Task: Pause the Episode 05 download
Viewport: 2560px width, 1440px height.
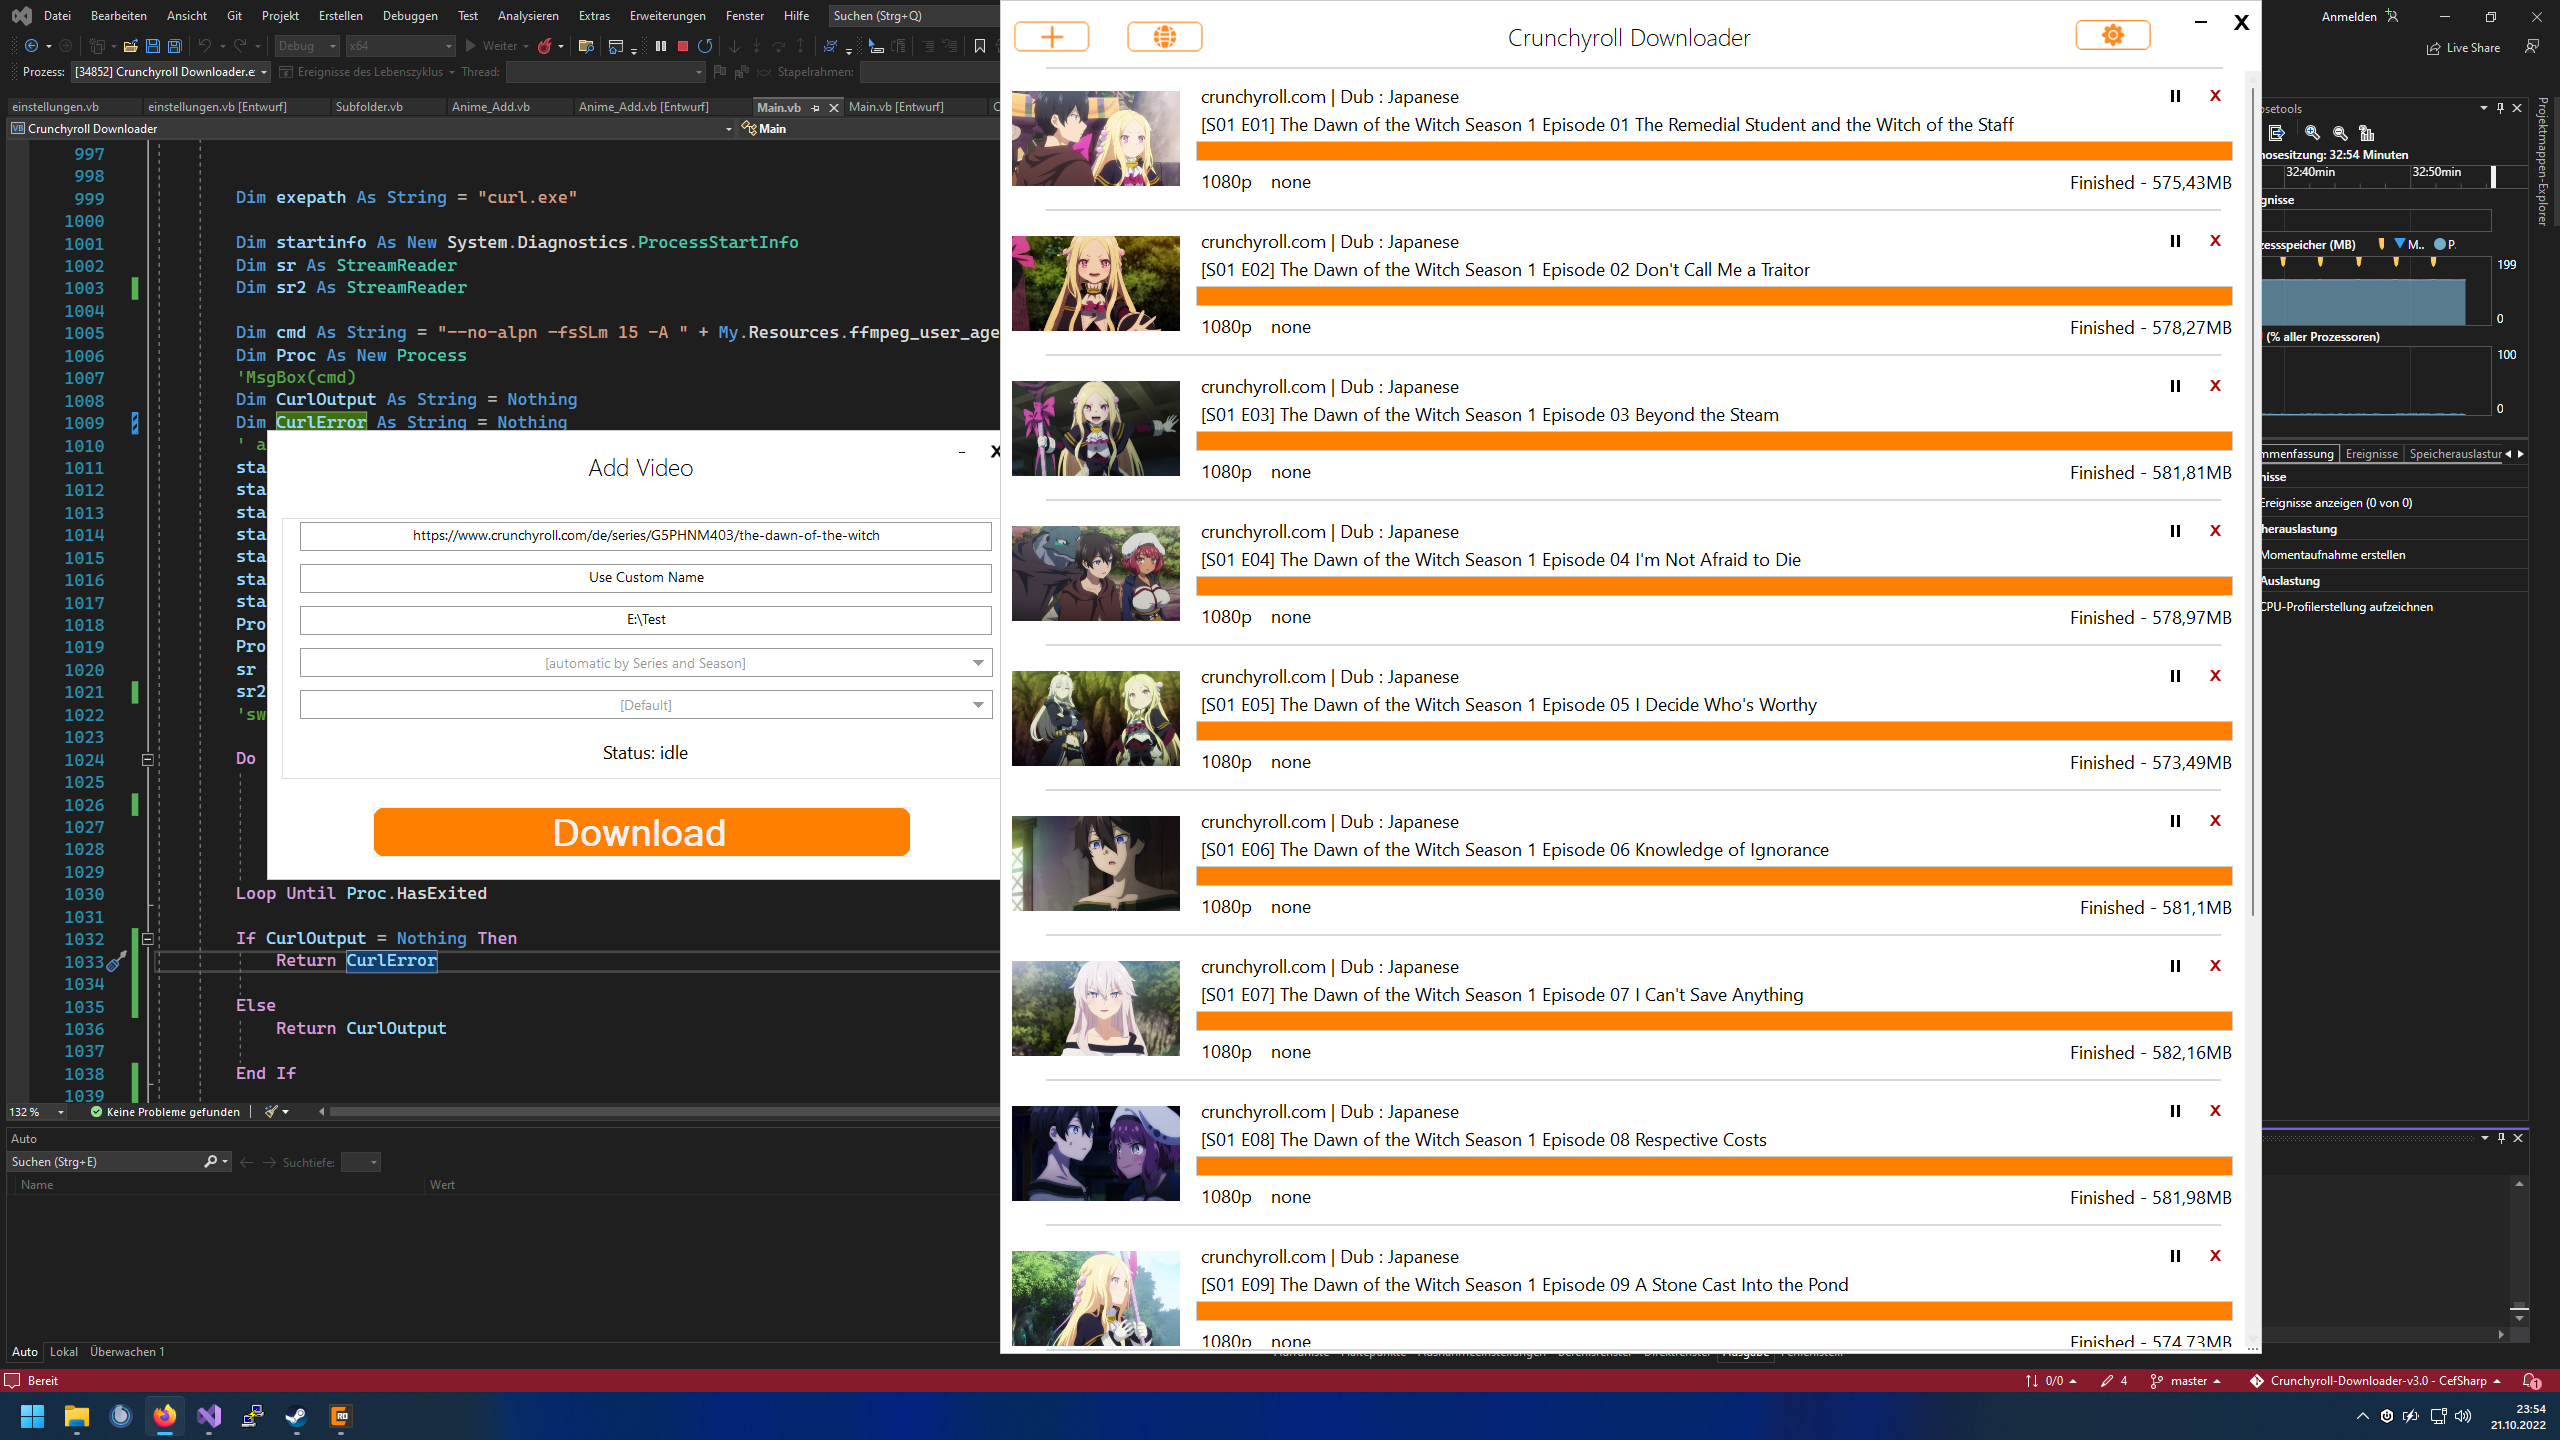Action: click(x=2175, y=676)
